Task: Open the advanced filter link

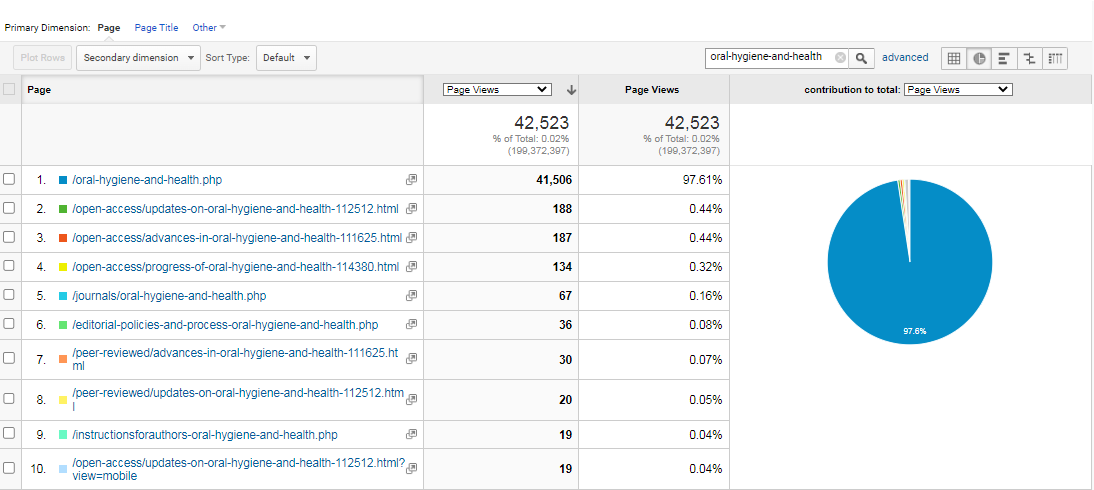Action: (x=905, y=58)
